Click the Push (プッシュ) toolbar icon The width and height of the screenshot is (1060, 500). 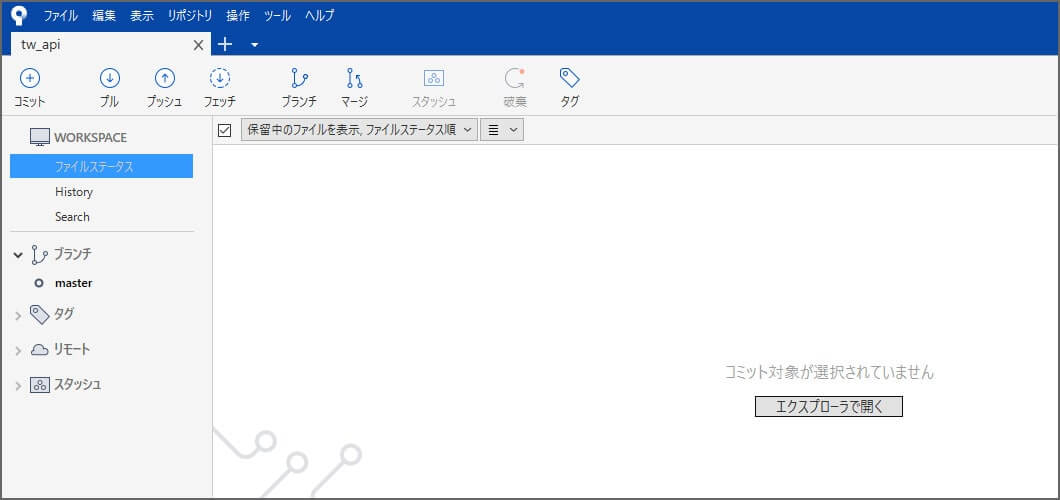(x=164, y=79)
